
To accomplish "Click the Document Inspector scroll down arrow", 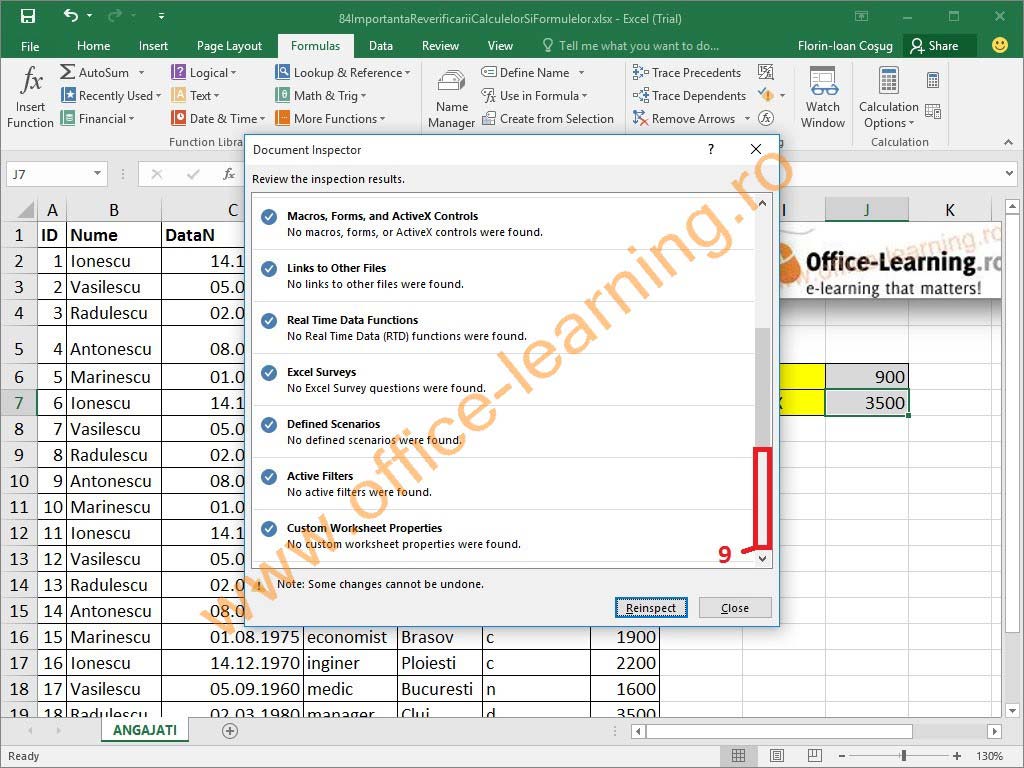I will click(x=762, y=558).
